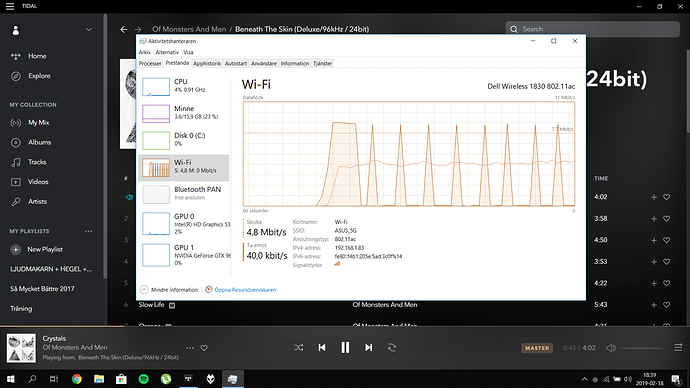The image size is (690, 388).
Task: Switch to Apphistorik tab
Action: 207,63
